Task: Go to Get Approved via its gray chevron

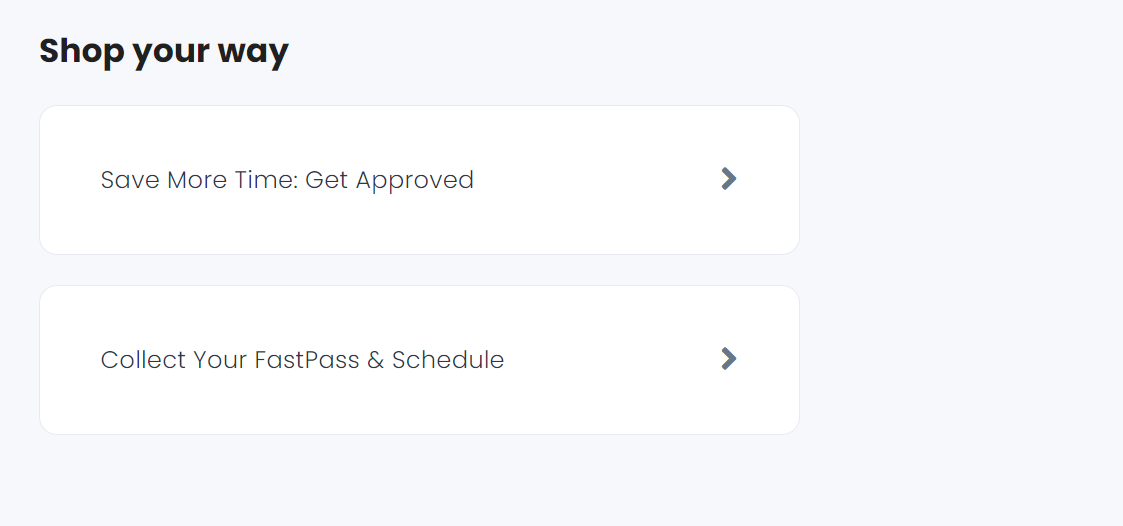Action: (x=728, y=179)
